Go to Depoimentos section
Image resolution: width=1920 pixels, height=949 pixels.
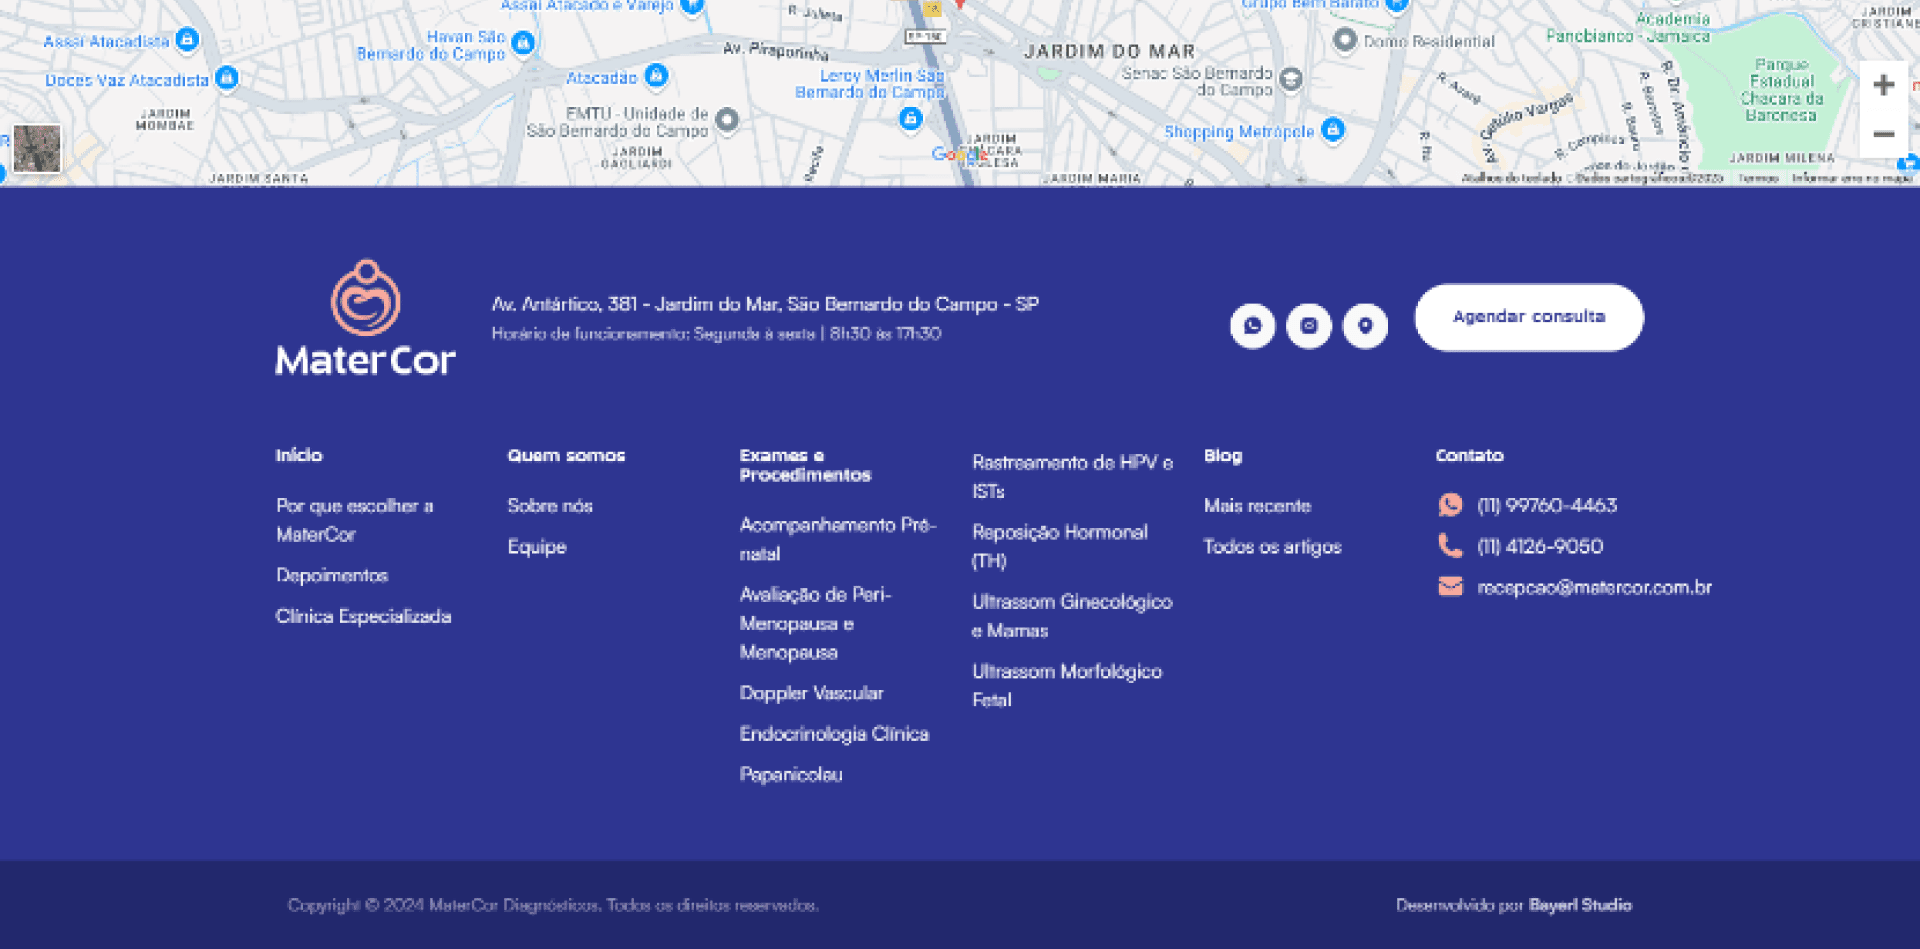pos(332,576)
